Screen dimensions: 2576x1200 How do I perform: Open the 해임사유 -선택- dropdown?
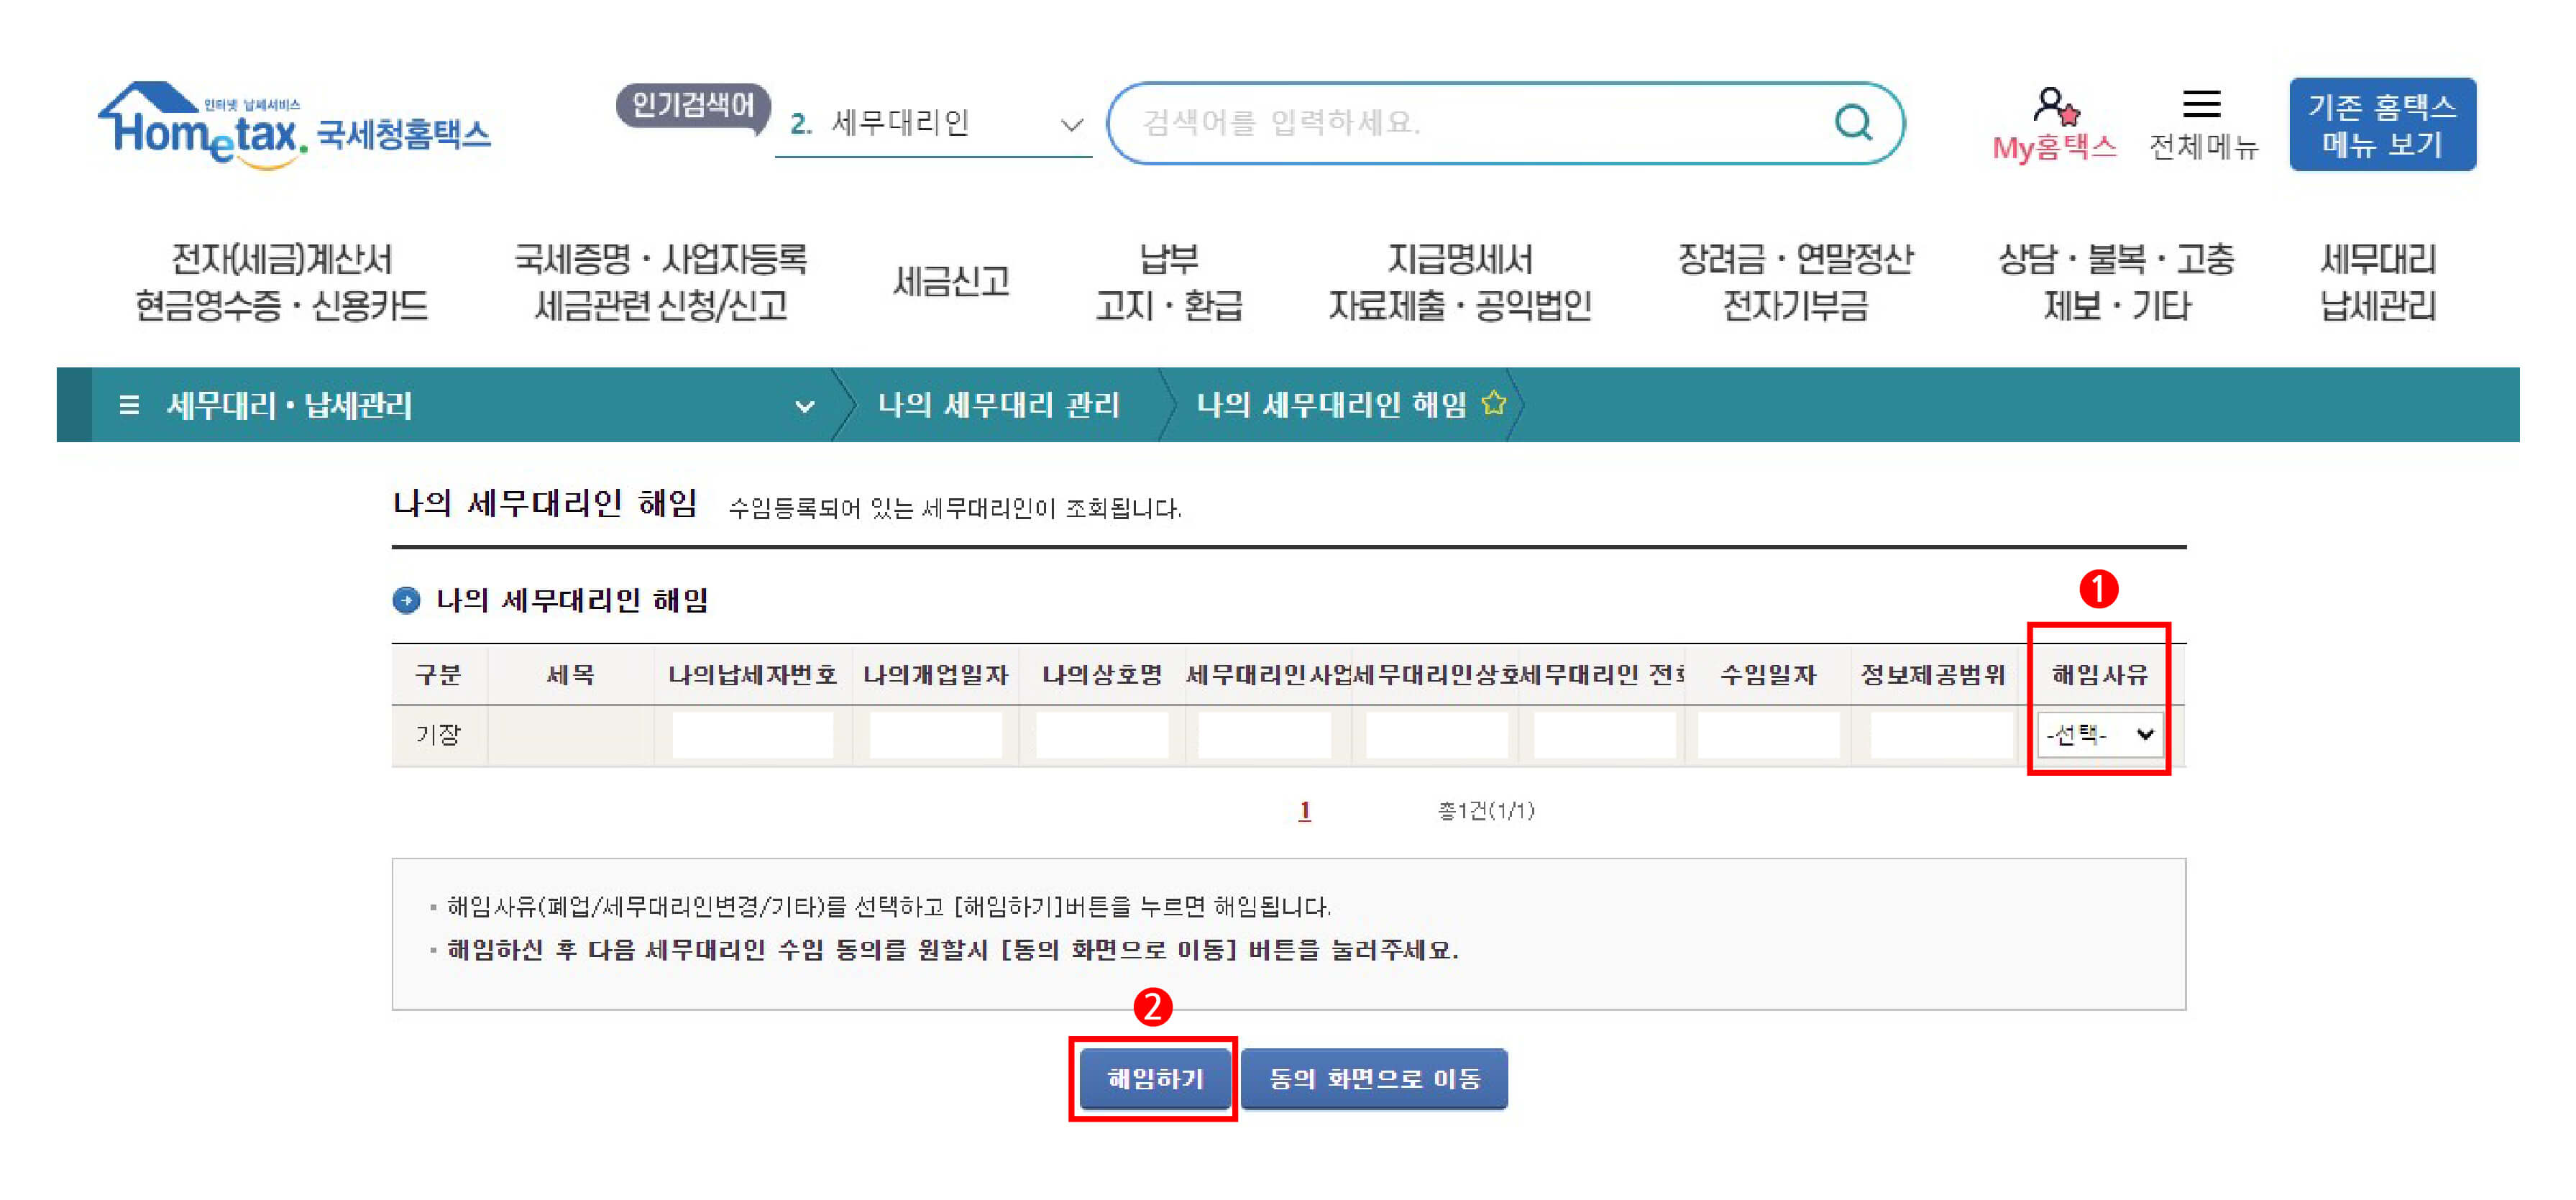(2099, 735)
